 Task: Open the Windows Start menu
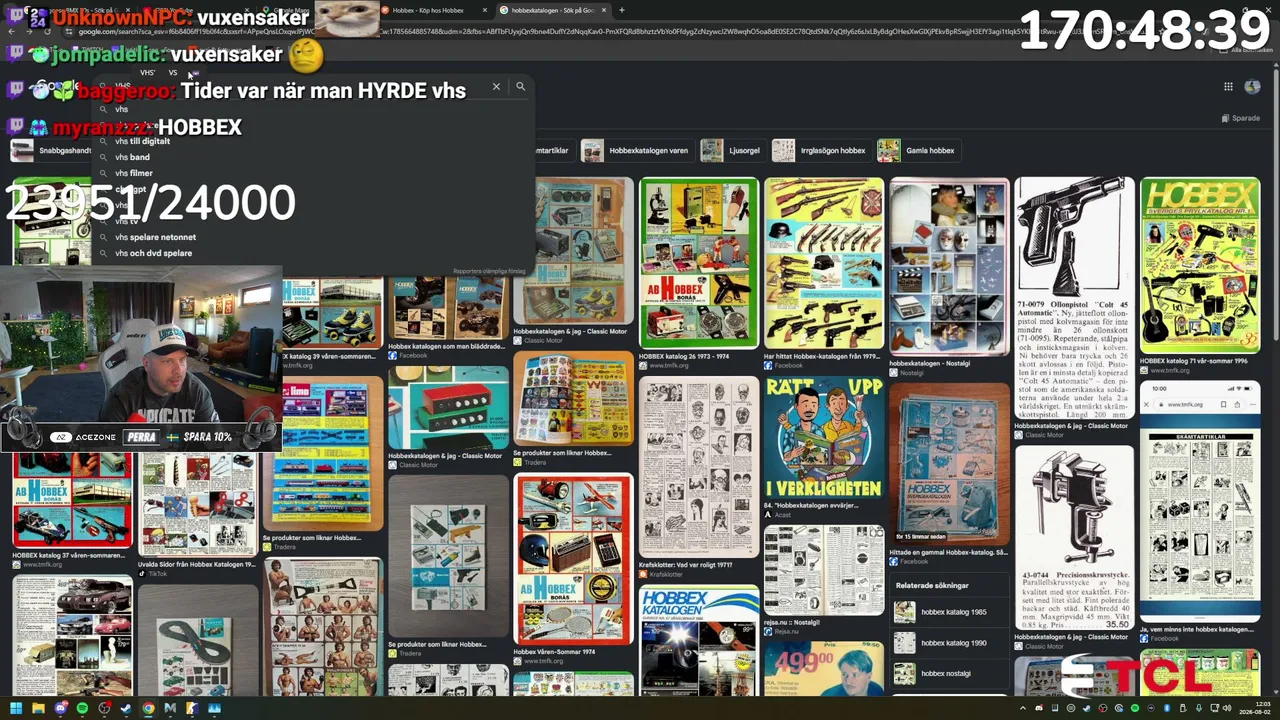point(16,709)
